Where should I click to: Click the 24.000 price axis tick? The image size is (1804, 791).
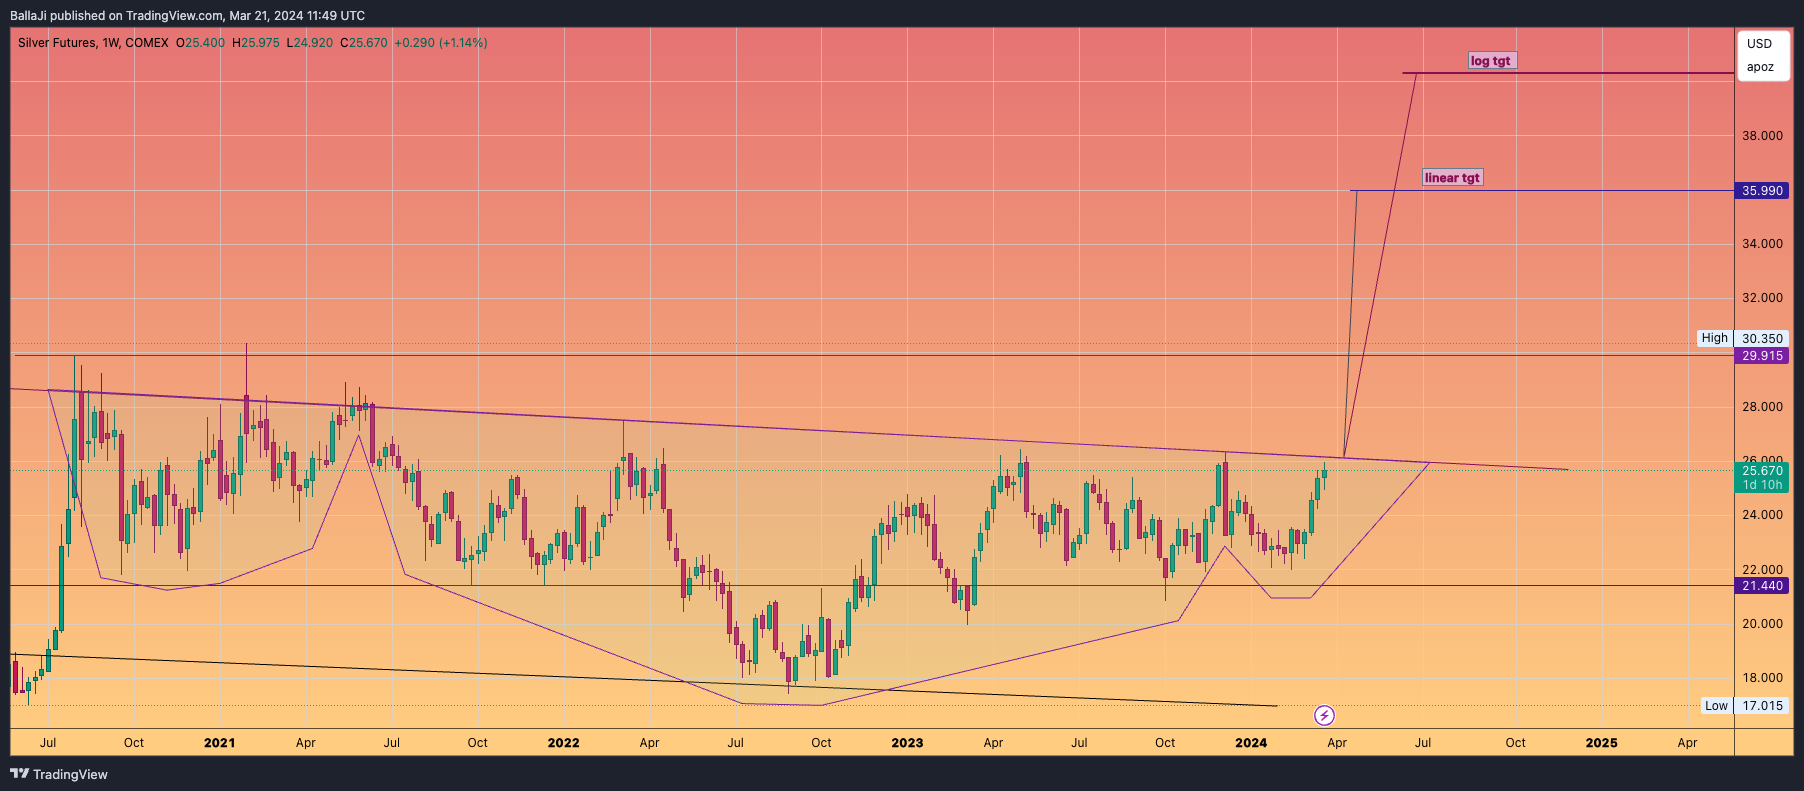(1762, 515)
